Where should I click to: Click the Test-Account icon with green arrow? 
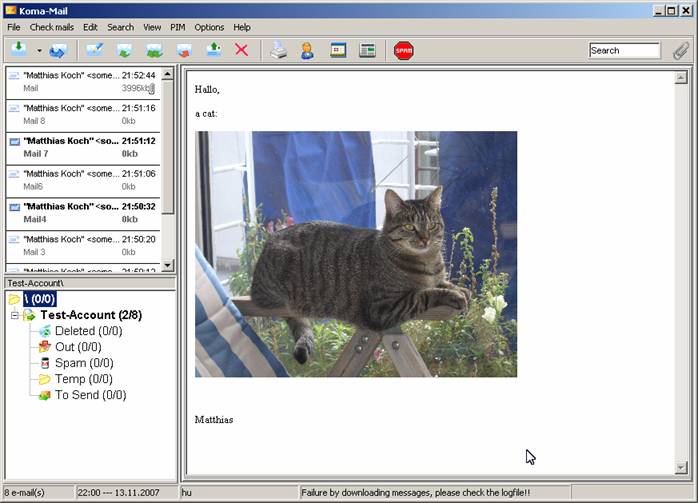point(29,315)
